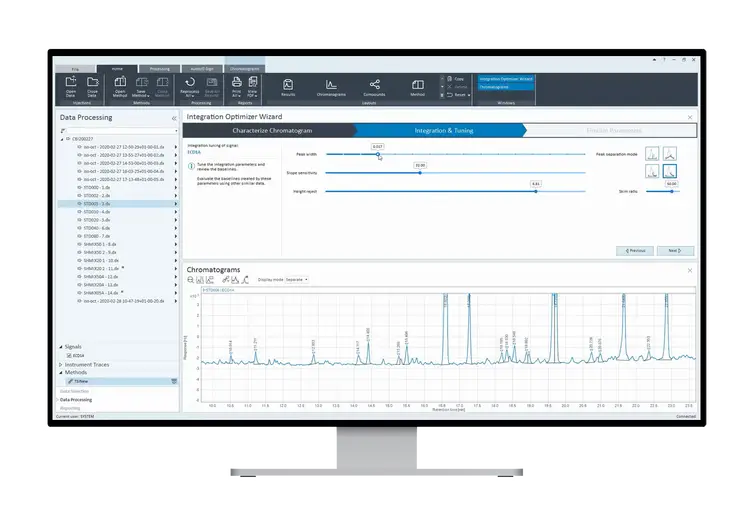Go to Characterize Chromatogram wizard step
This screenshot has height=512, width=750.
(x=272, y=130)
